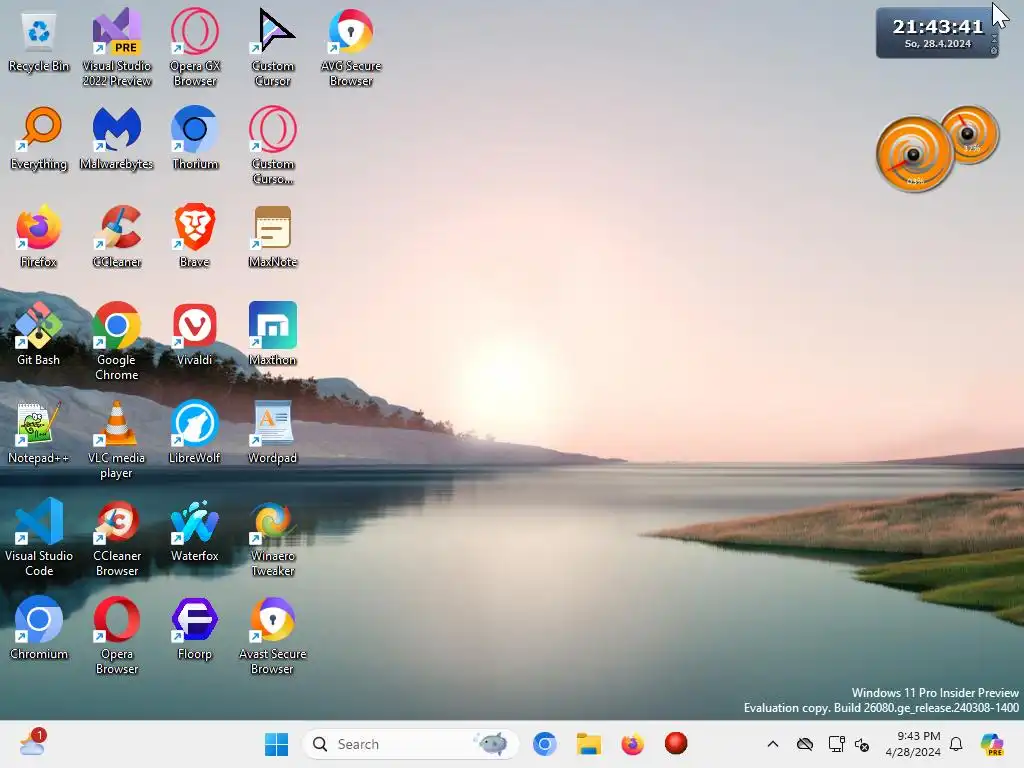Launch Copilot Preview from the taskbar
Viewport: 1024px width, 768px height.
992,744
